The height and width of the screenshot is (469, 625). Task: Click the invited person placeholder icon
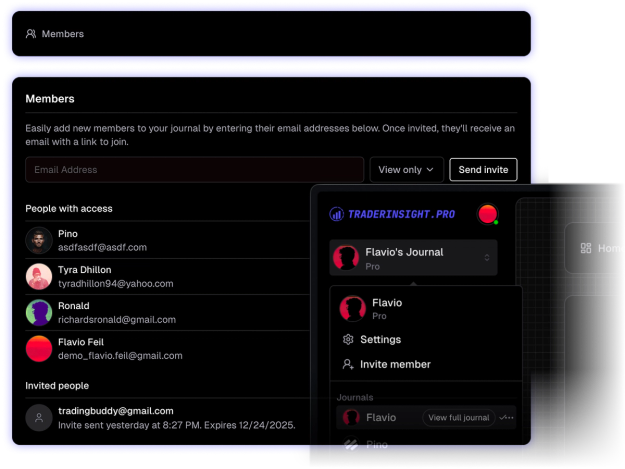point(39,418)
